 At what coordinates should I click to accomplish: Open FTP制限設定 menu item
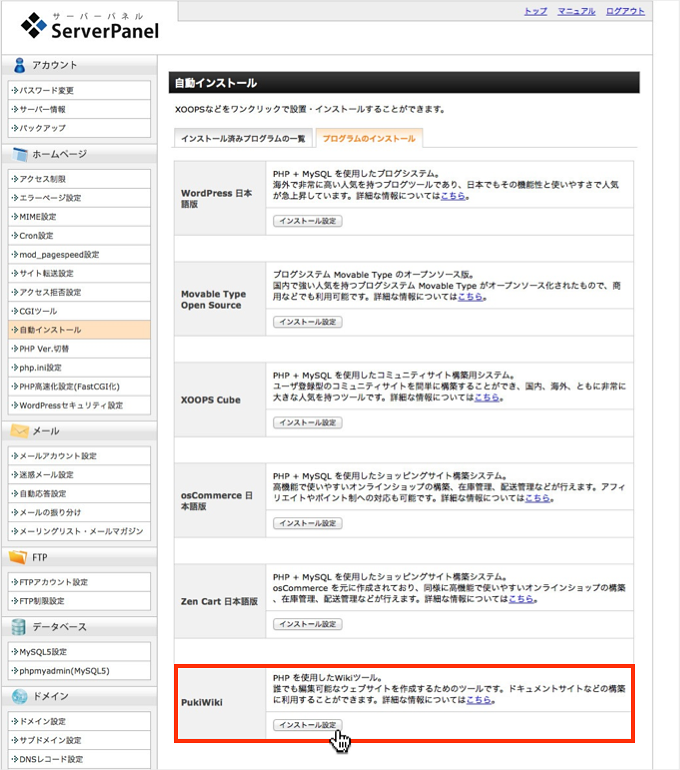click(80, 601)
